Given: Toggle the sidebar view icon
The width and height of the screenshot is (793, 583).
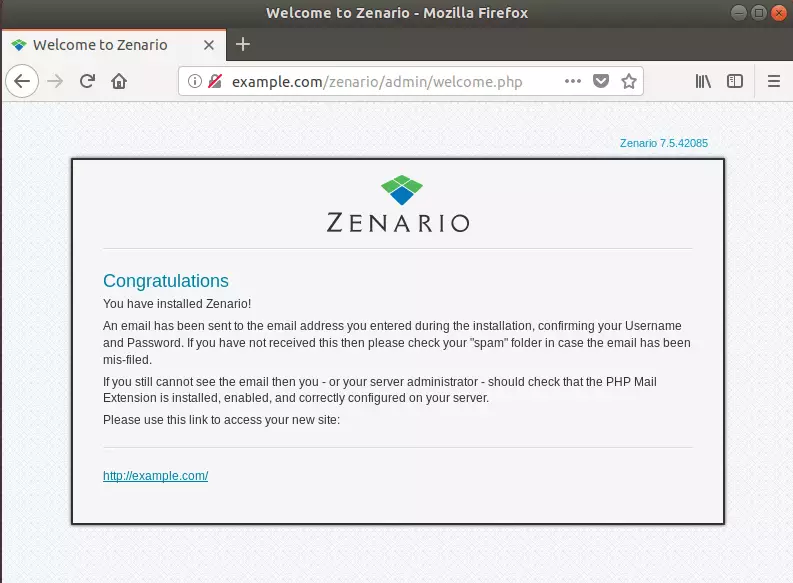Looking at the screenshot, I should pos(735,81).
